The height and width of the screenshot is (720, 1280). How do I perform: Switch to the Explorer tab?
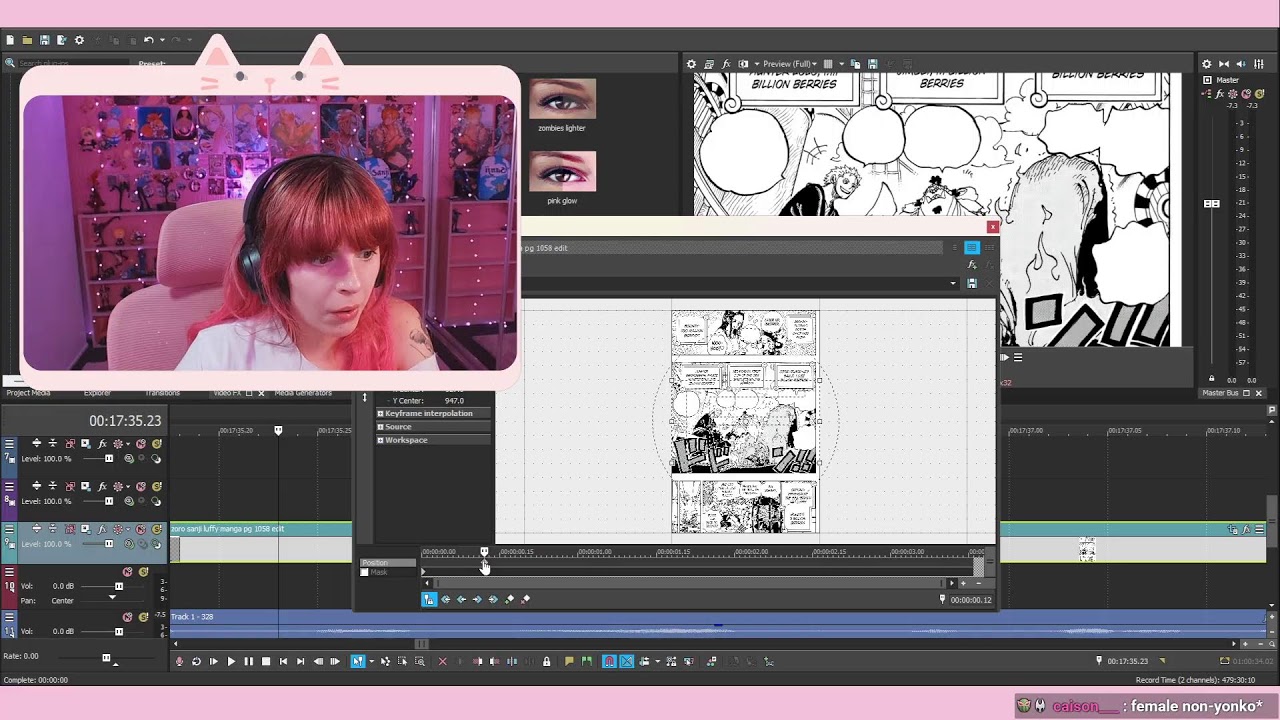(x=97, y=393)
